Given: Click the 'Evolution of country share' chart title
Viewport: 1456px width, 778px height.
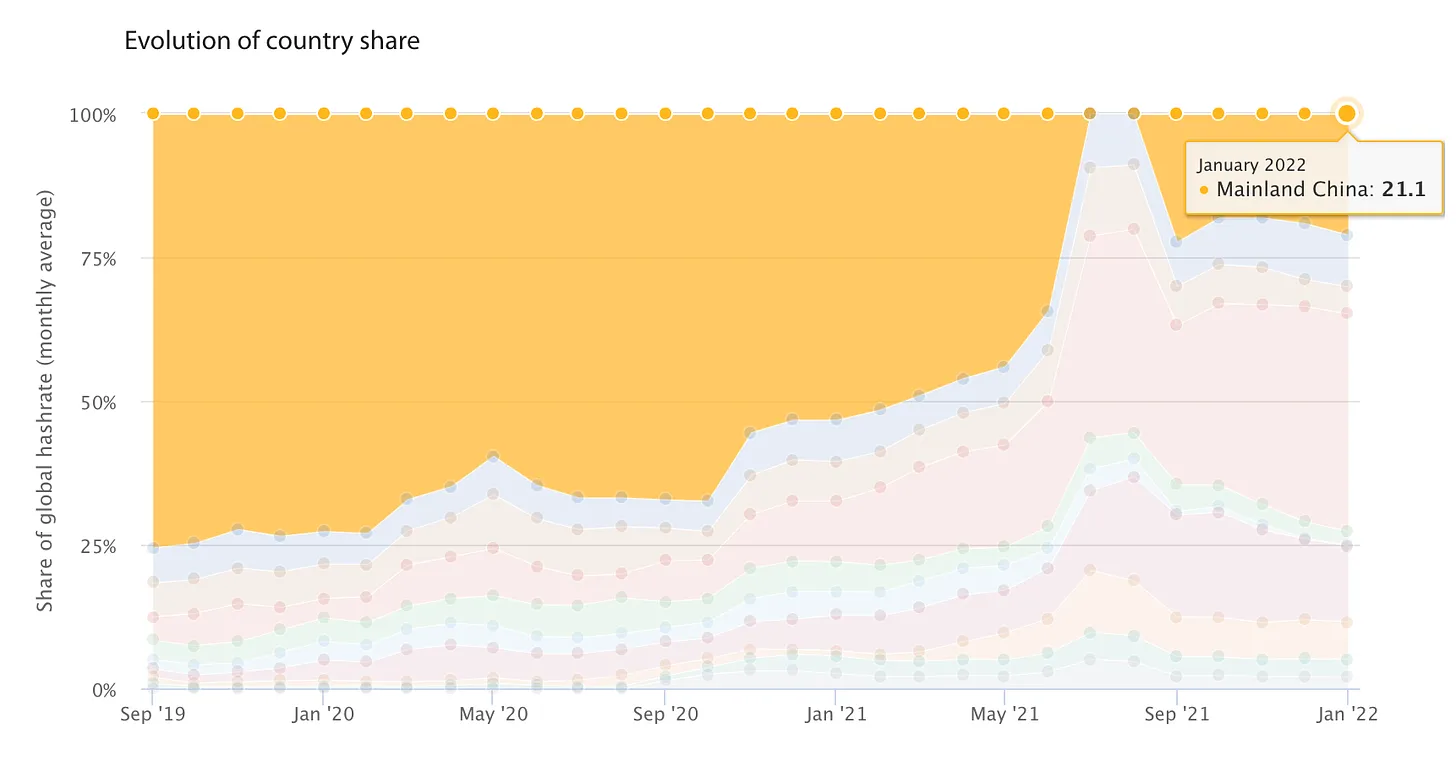Looking at the screenshot, I should point(271,41).
